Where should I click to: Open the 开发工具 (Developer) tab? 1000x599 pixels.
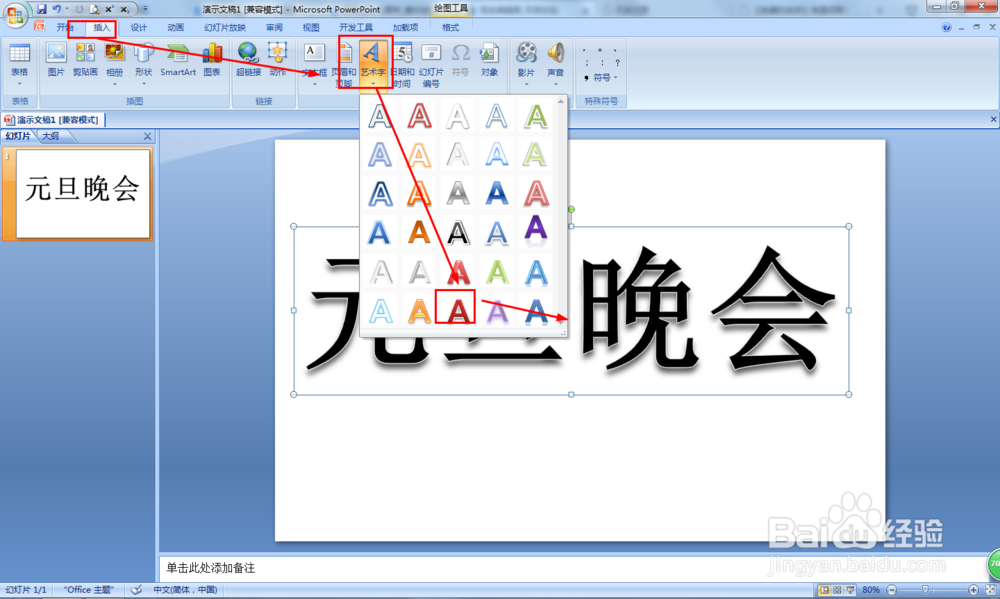(x=356, y=27)
